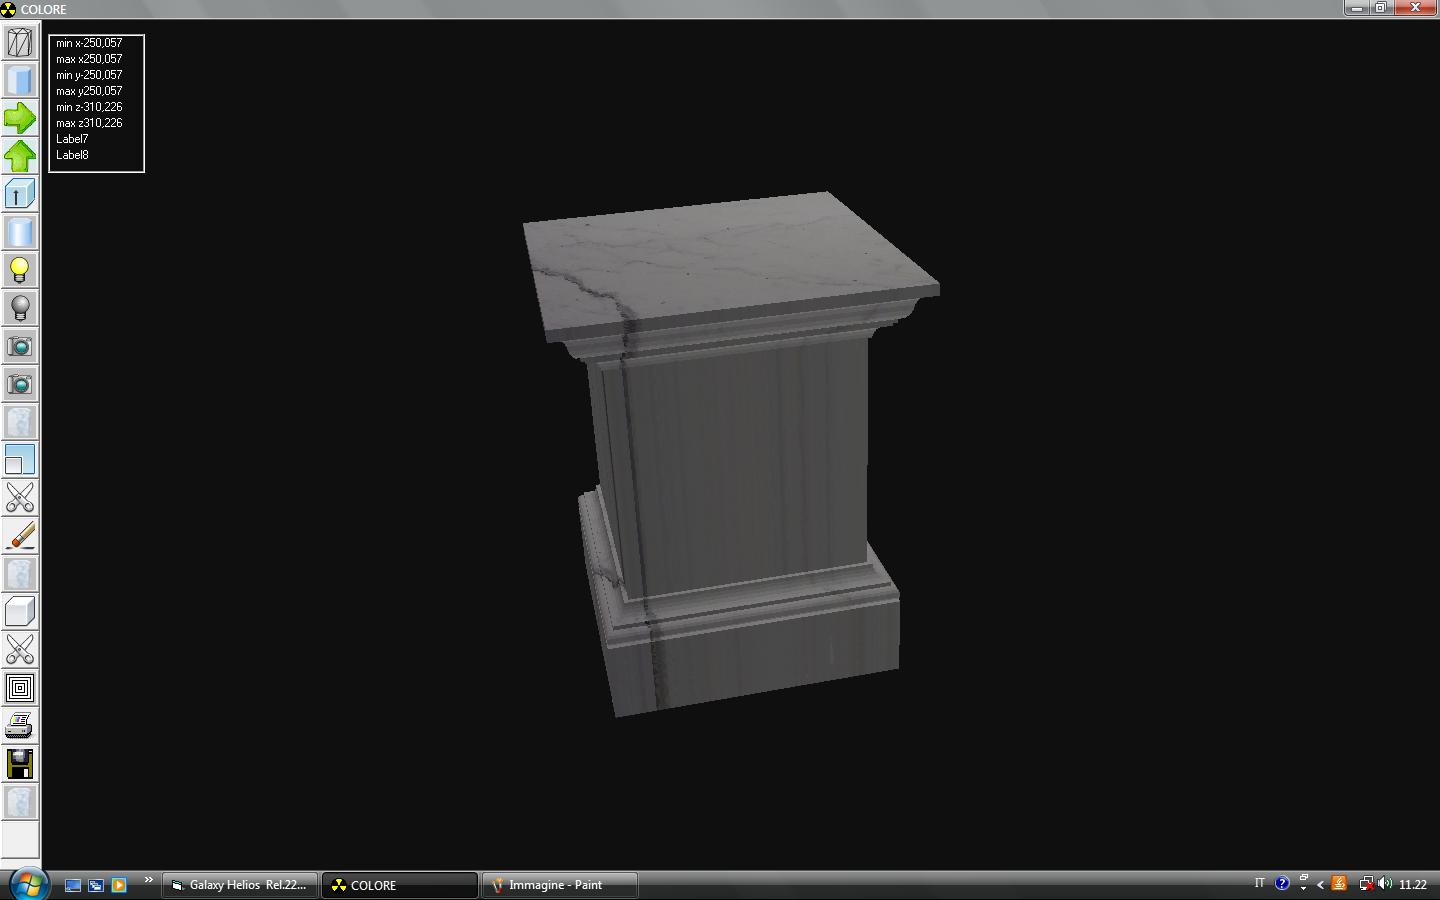Click faded glass icon below the cameras

tap(20, 422)
